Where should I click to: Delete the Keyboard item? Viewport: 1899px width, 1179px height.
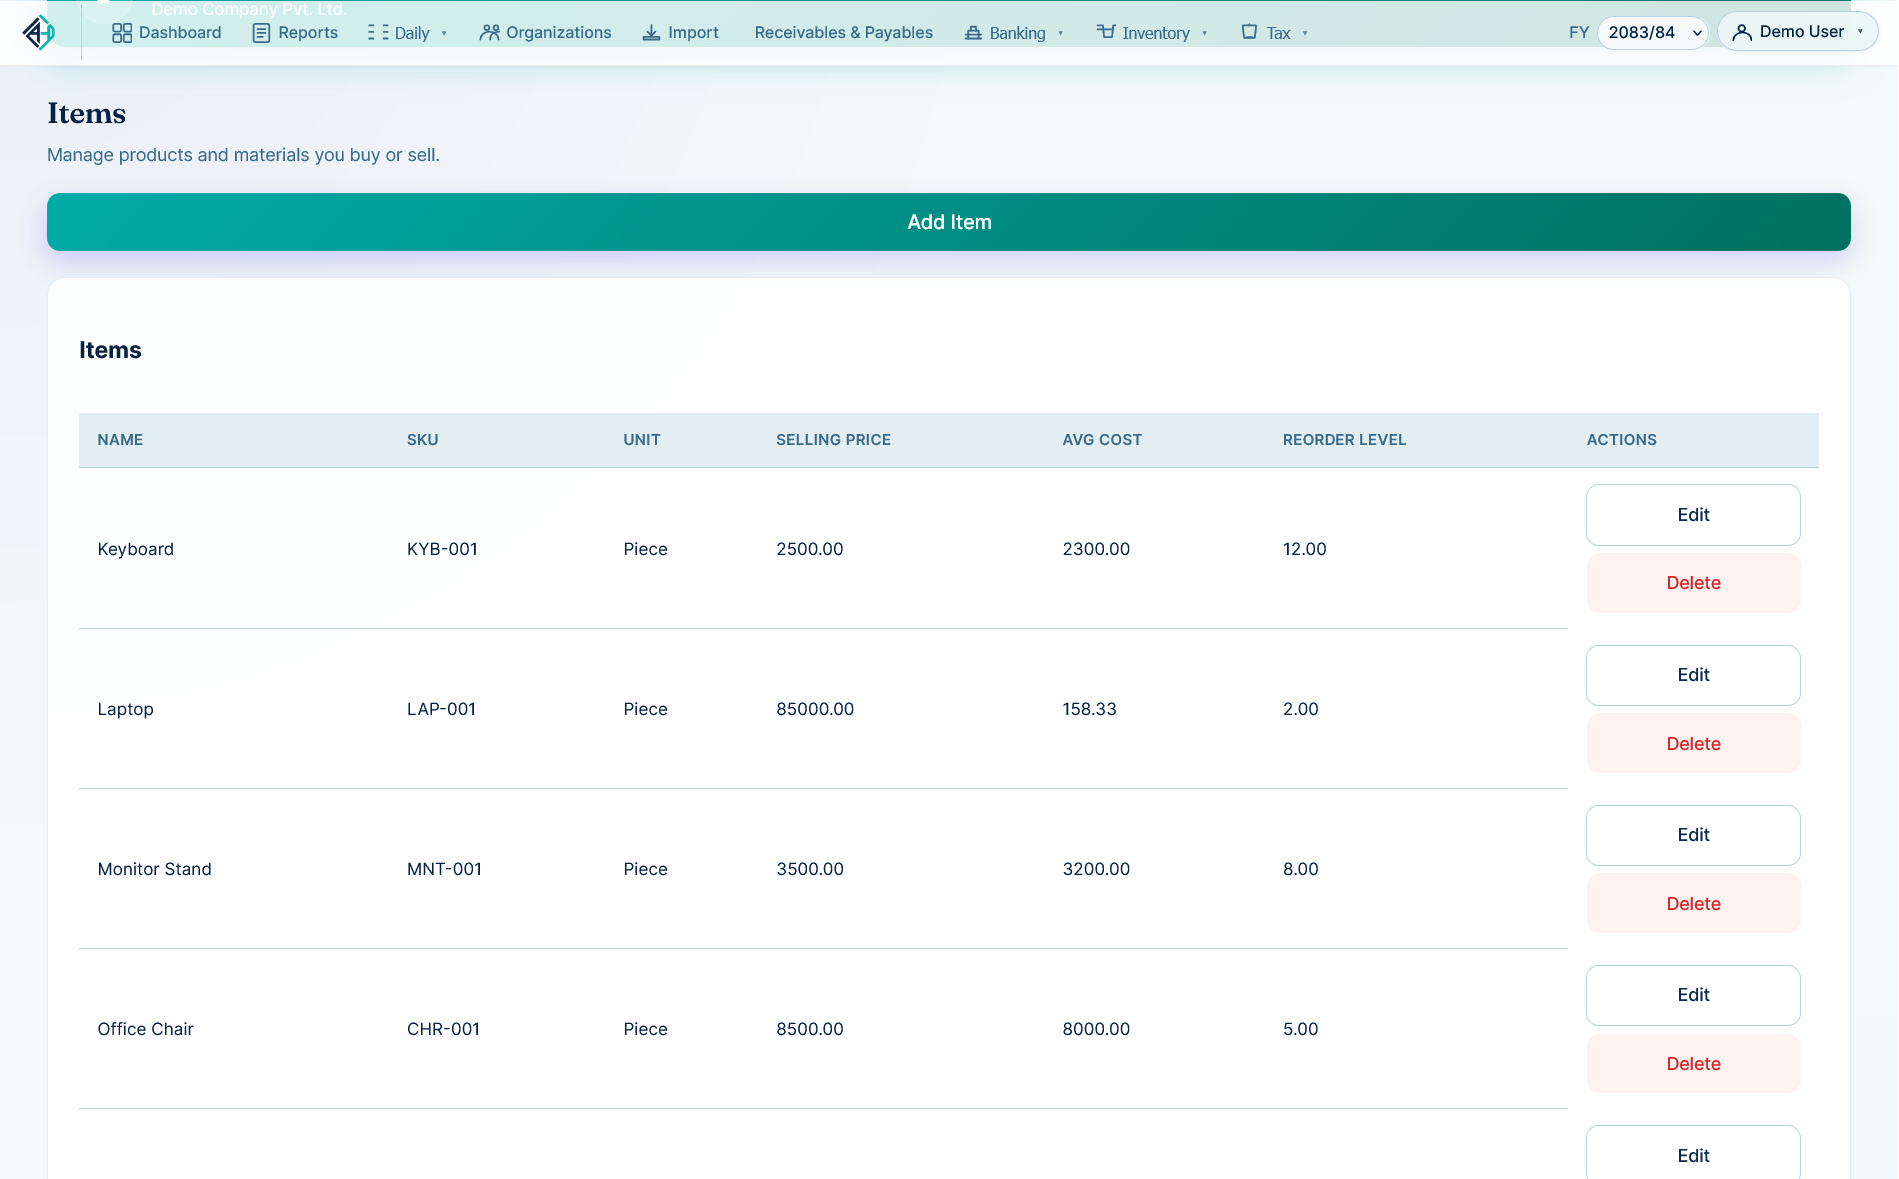1693,583
